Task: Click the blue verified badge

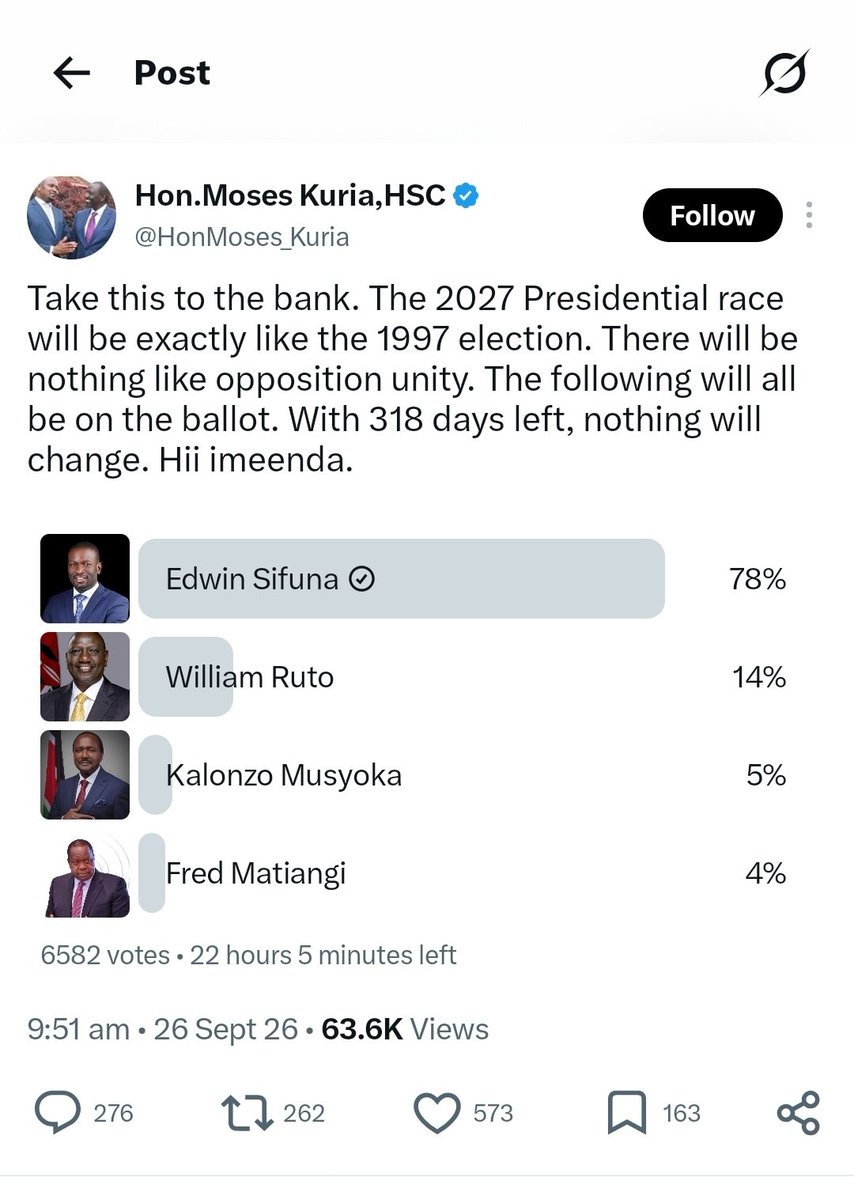Action: click(466, 195)
